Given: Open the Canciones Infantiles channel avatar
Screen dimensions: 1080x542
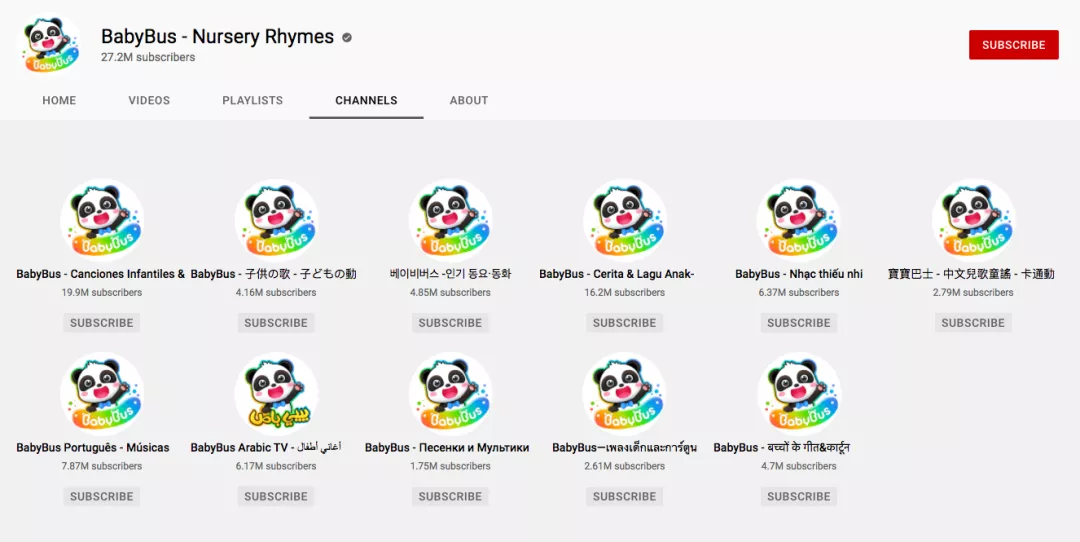Looking at the screenshot, I should click(102, 220).
